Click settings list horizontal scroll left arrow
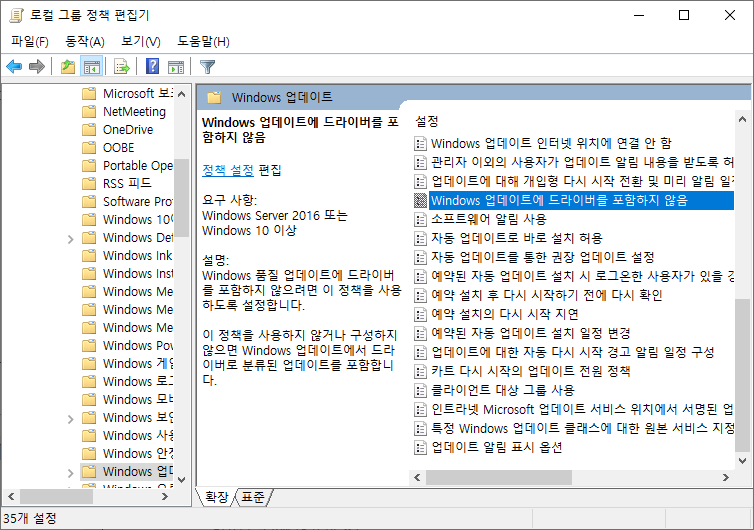 tap(417, 478)
